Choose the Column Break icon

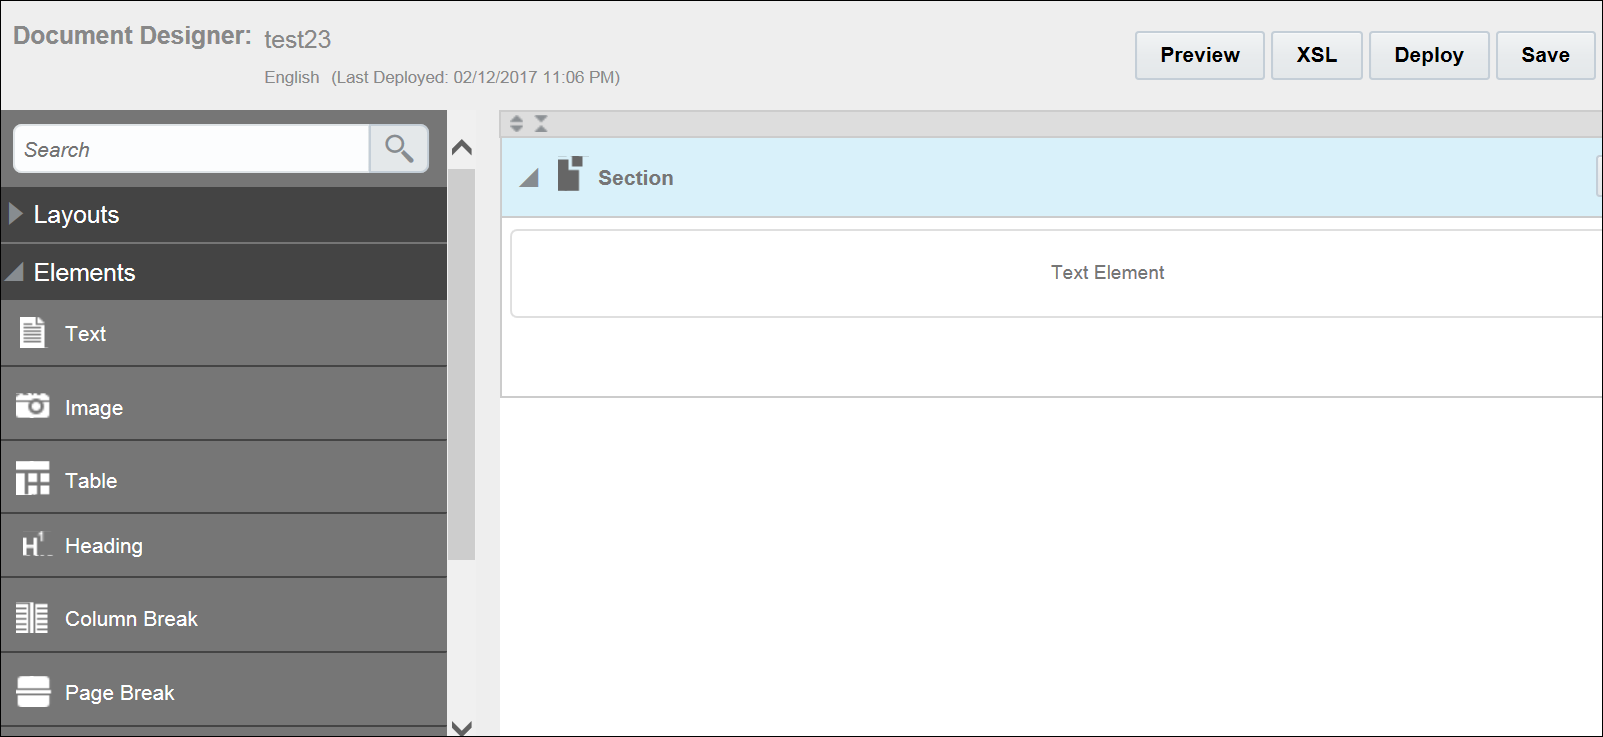(x=32, y=618)
